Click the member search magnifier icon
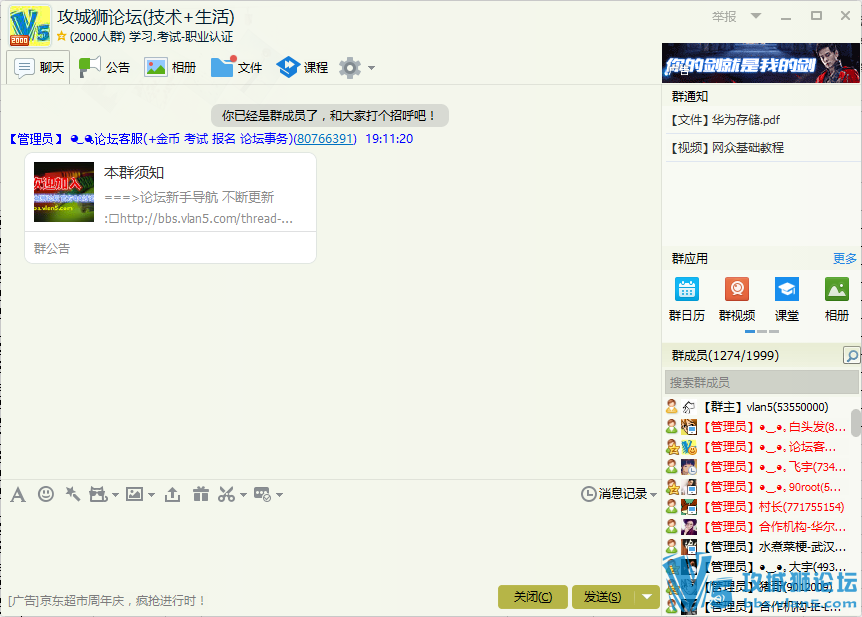 [851, 355]
